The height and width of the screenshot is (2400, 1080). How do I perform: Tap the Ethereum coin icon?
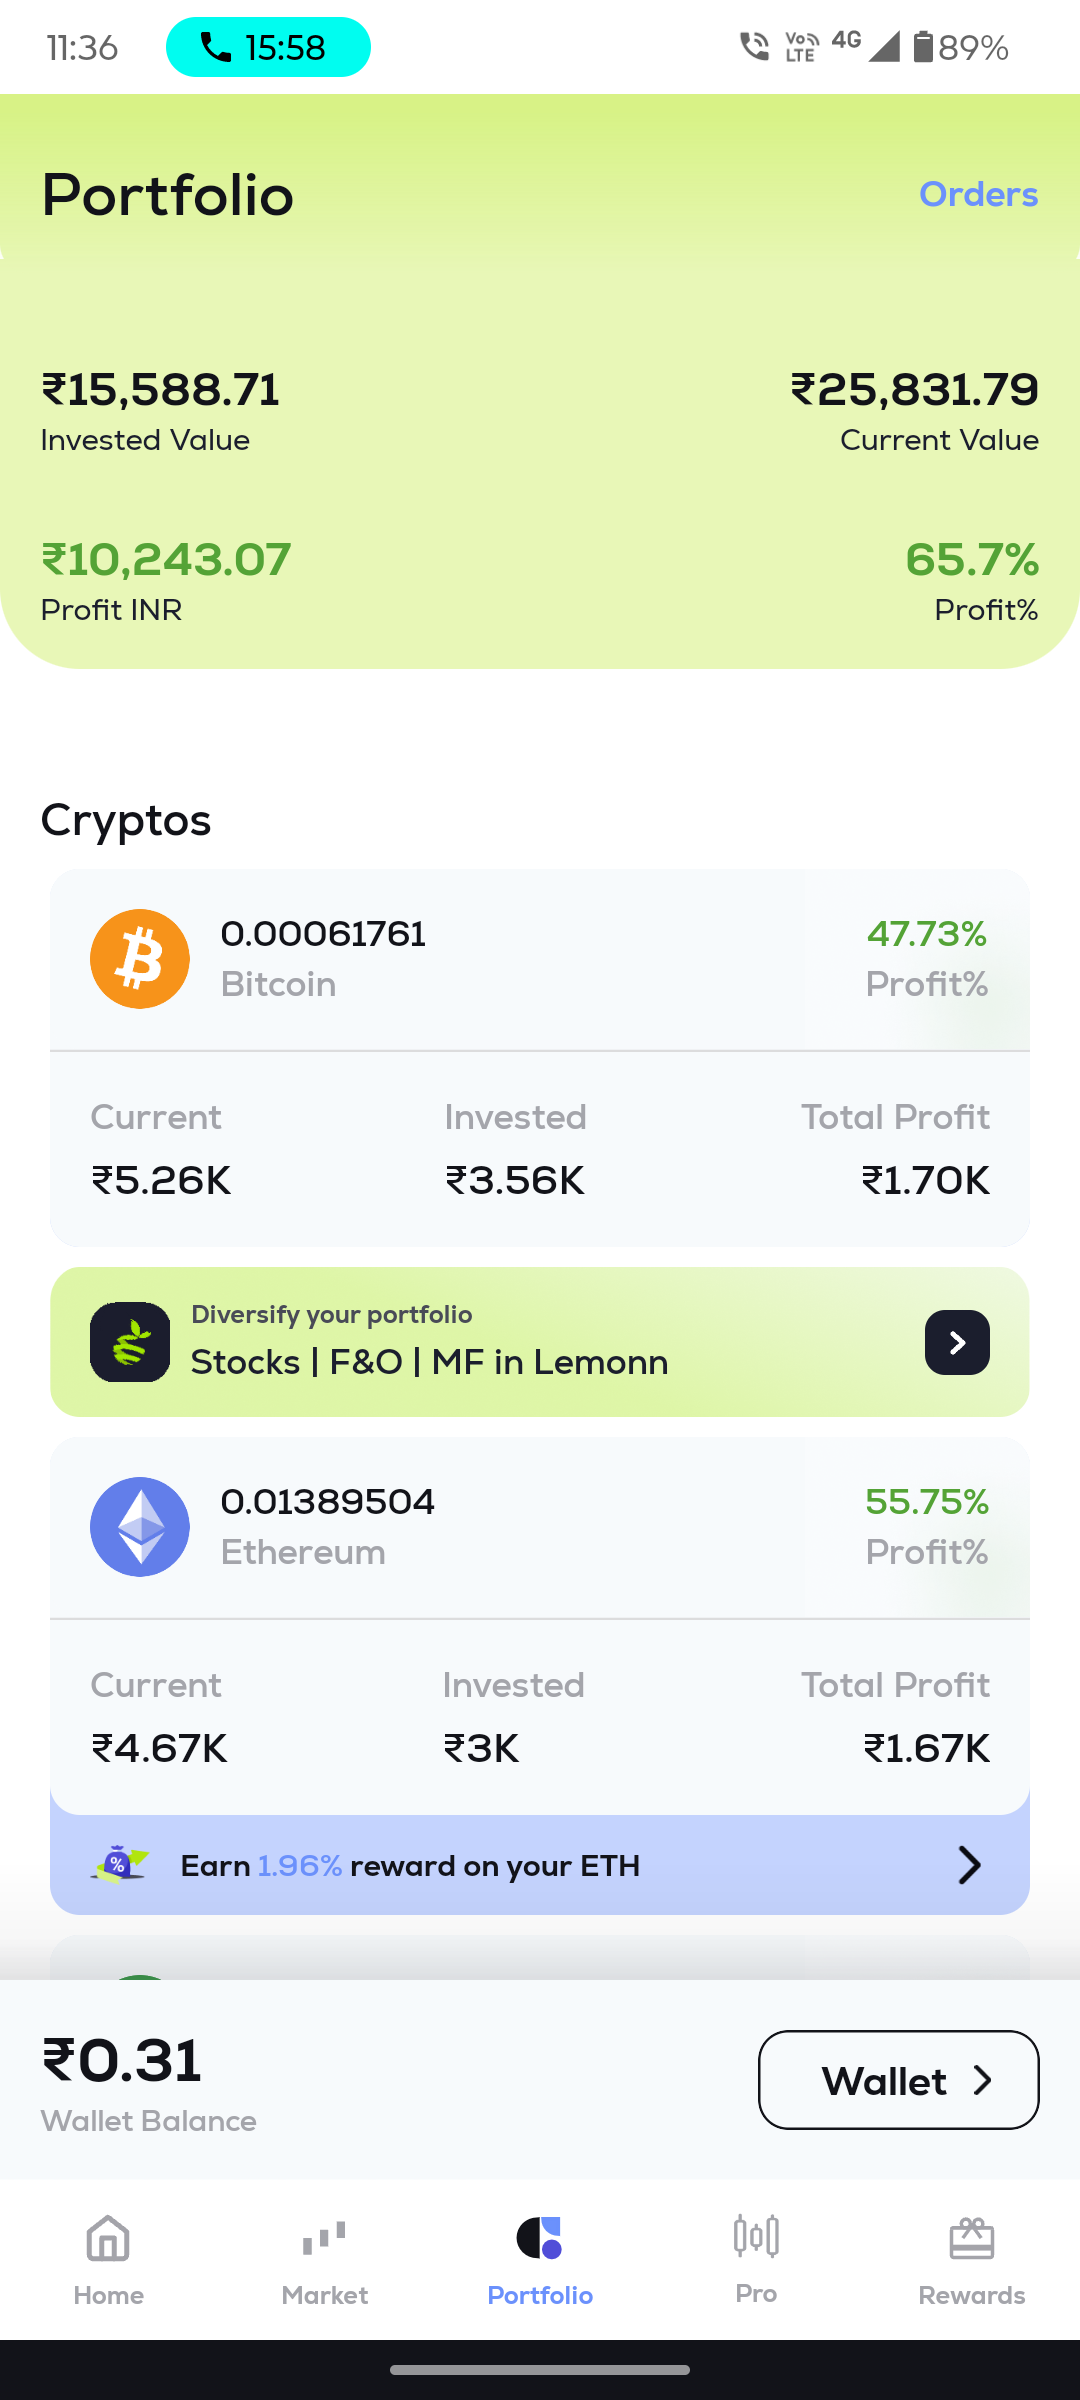coord(140,1527)
